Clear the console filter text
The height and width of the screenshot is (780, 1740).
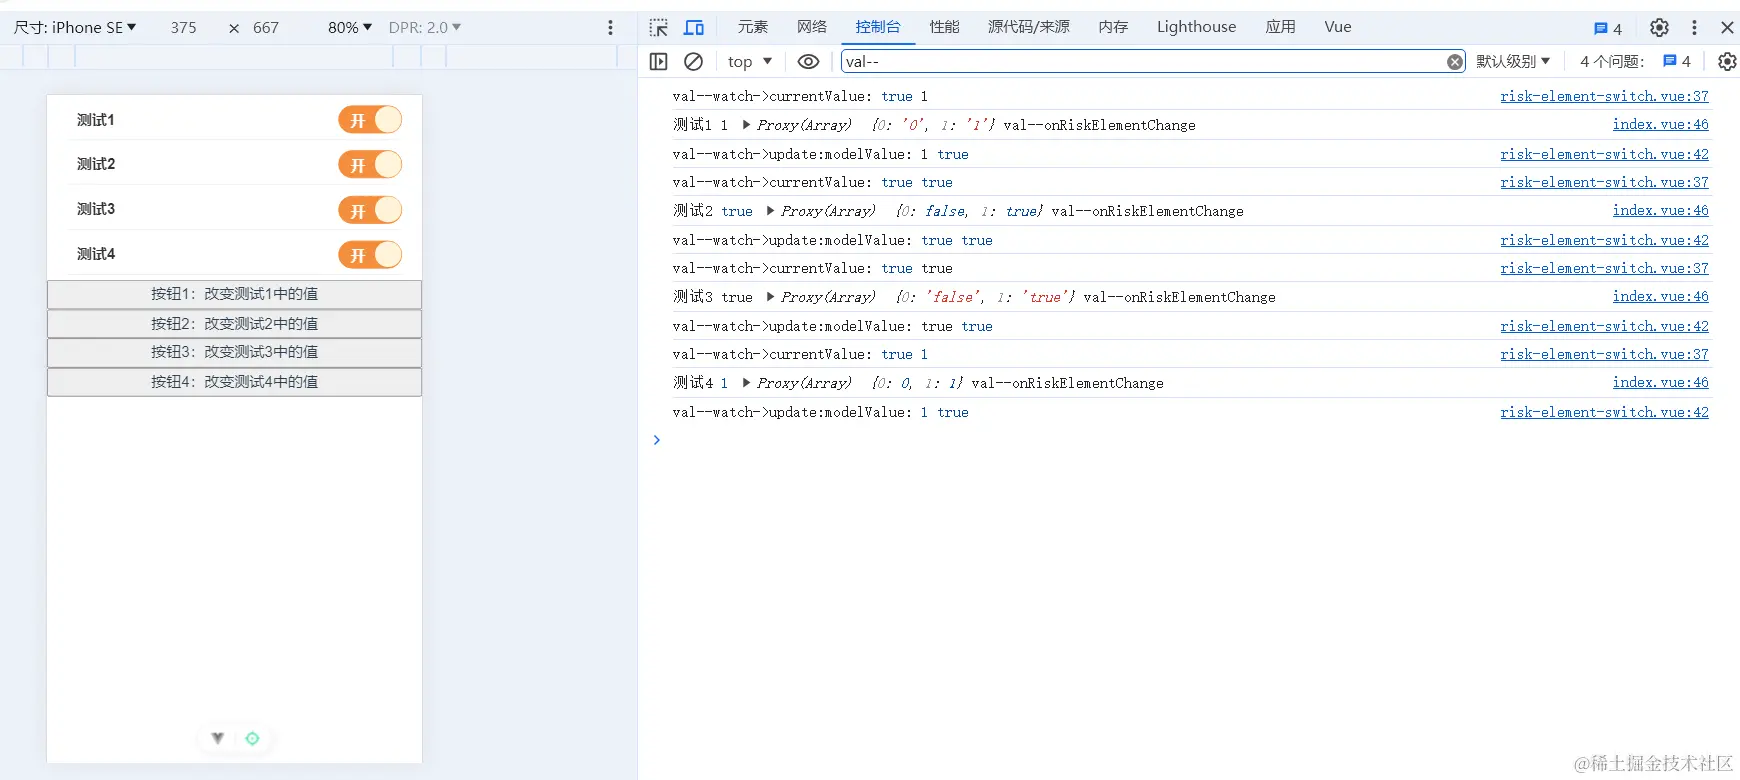click(1455, 62)
